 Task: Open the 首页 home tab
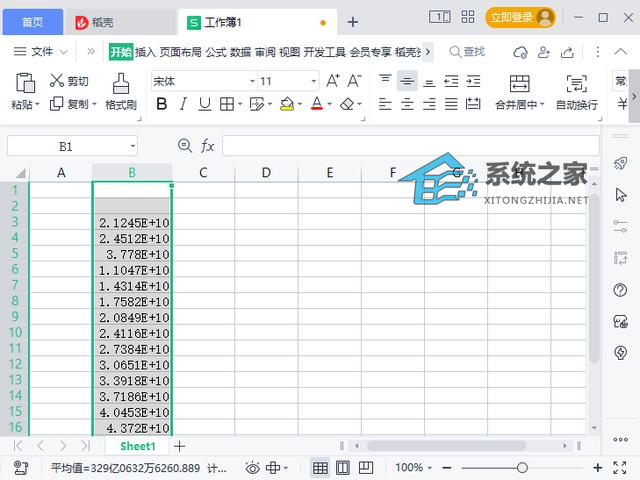(33, 22)
